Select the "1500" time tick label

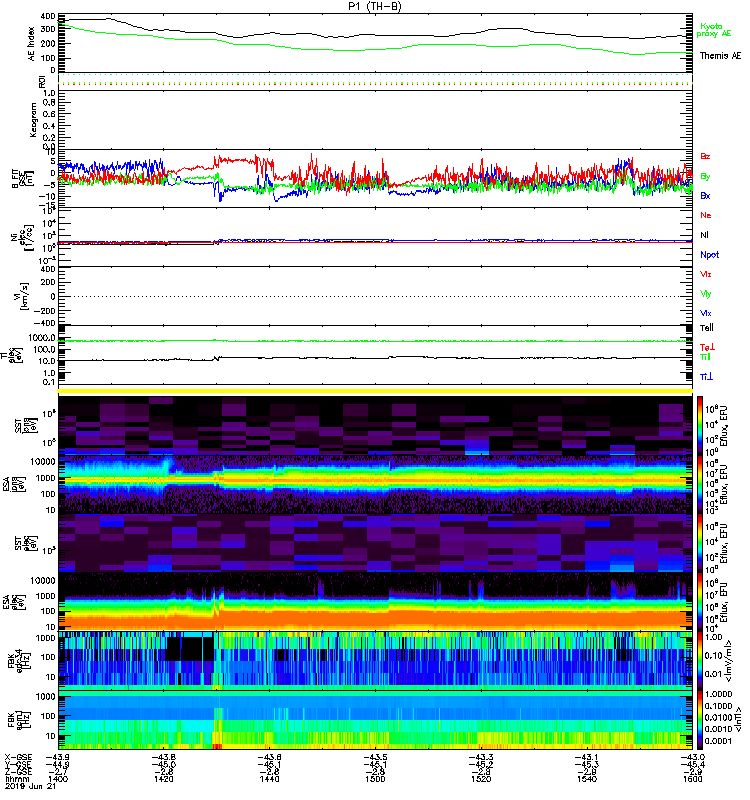(x=375, y=779)
